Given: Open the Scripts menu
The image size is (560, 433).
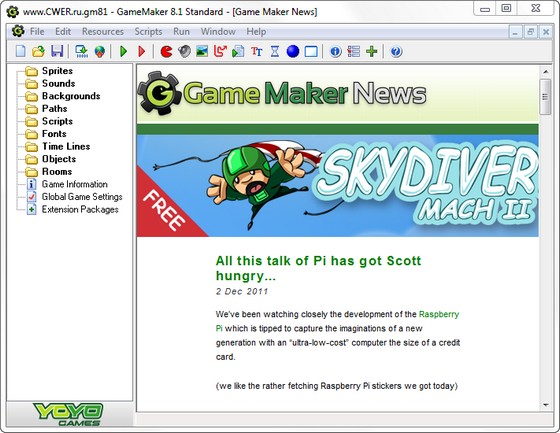Looking at the screenshot, I should point(148,31).
